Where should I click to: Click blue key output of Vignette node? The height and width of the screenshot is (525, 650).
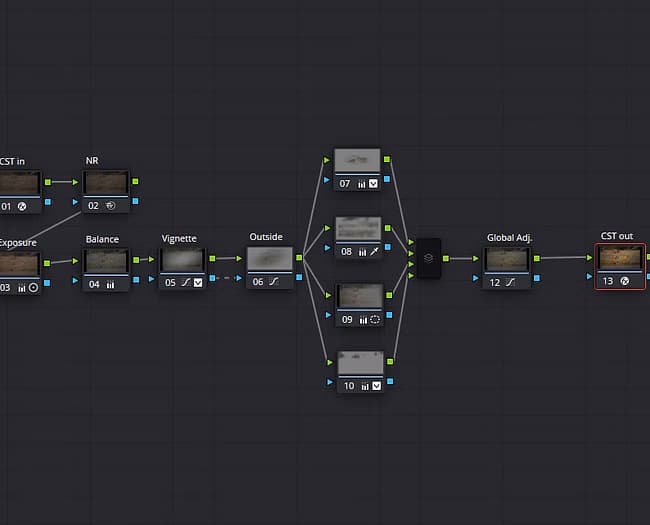[212, 278]
